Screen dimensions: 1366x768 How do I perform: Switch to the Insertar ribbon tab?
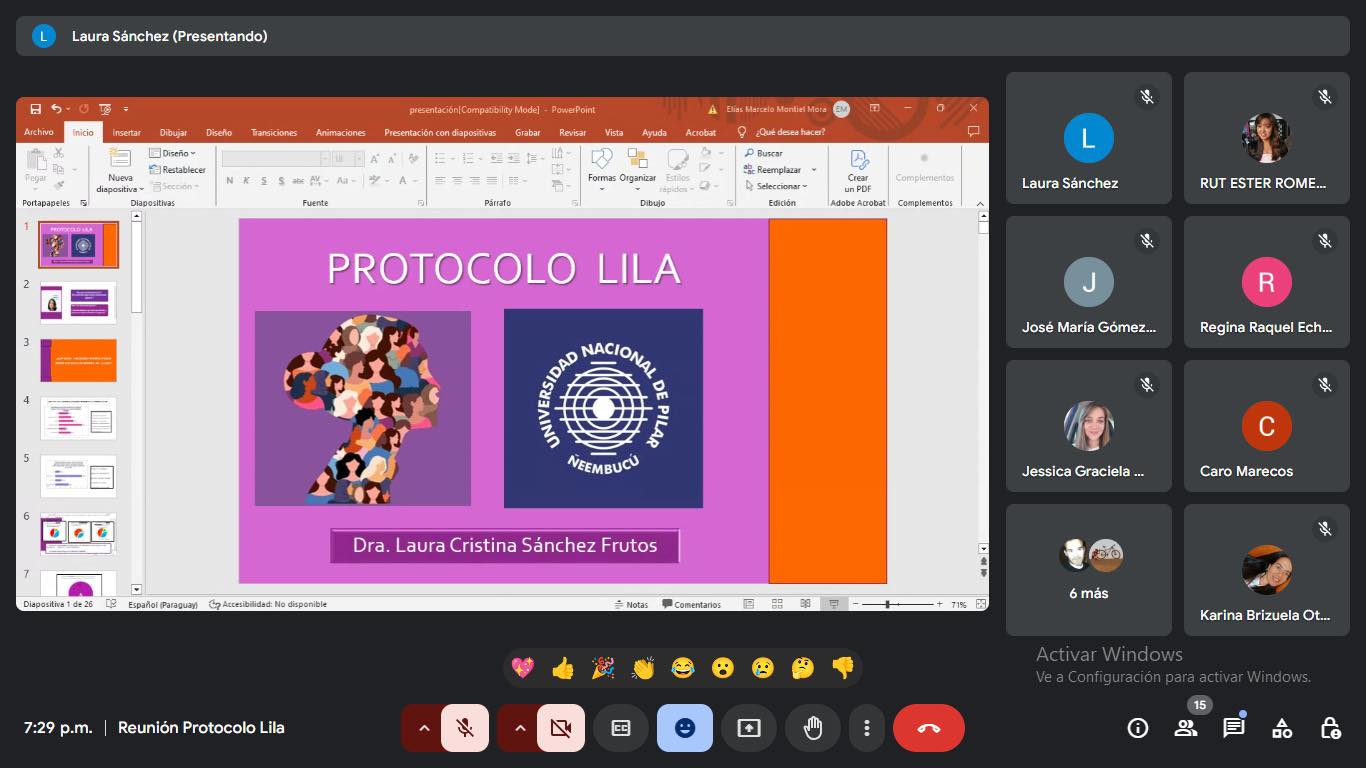click(x=127, y=132)
